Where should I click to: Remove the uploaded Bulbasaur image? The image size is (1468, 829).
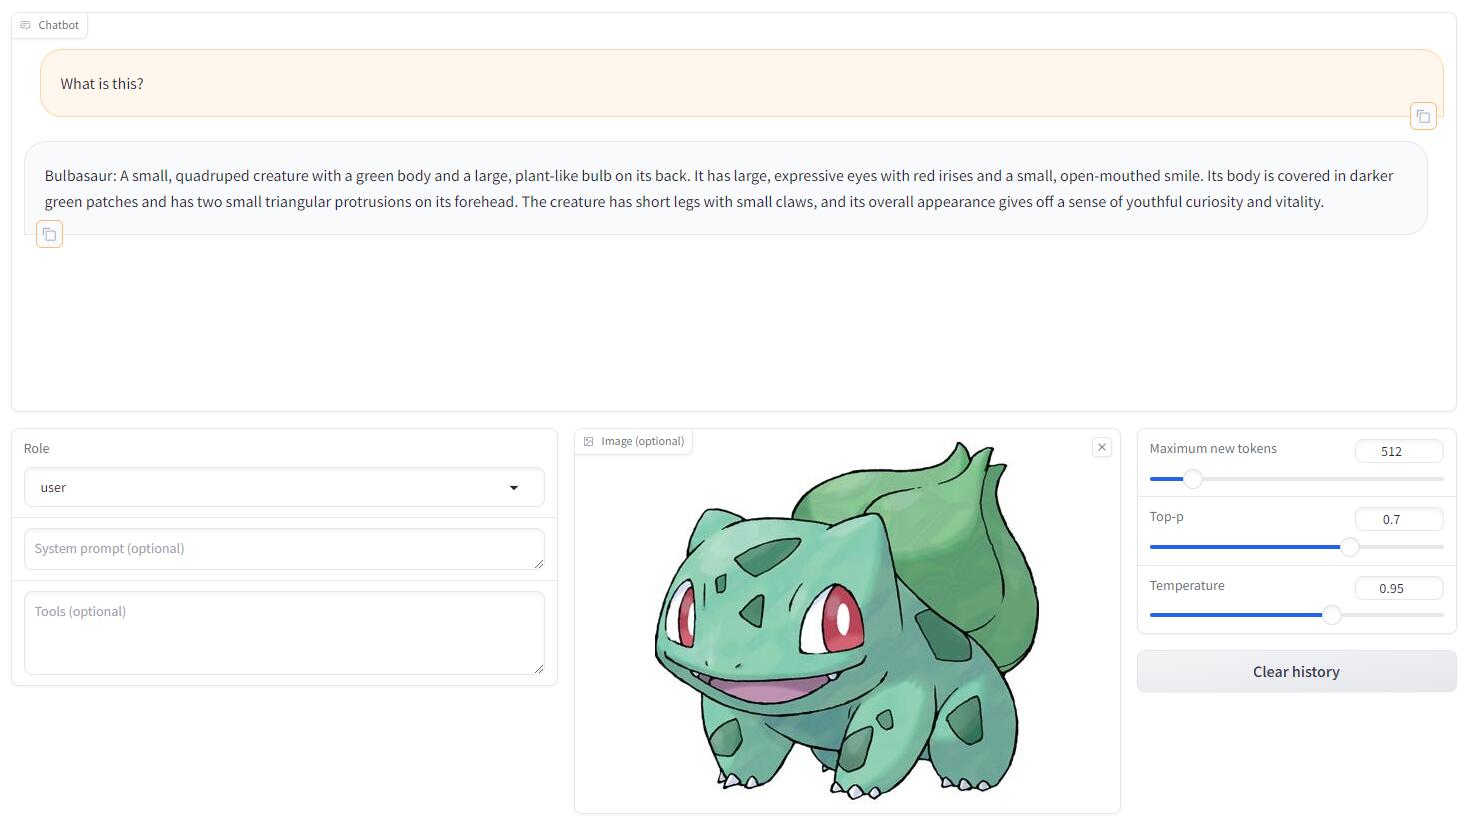1102,447
